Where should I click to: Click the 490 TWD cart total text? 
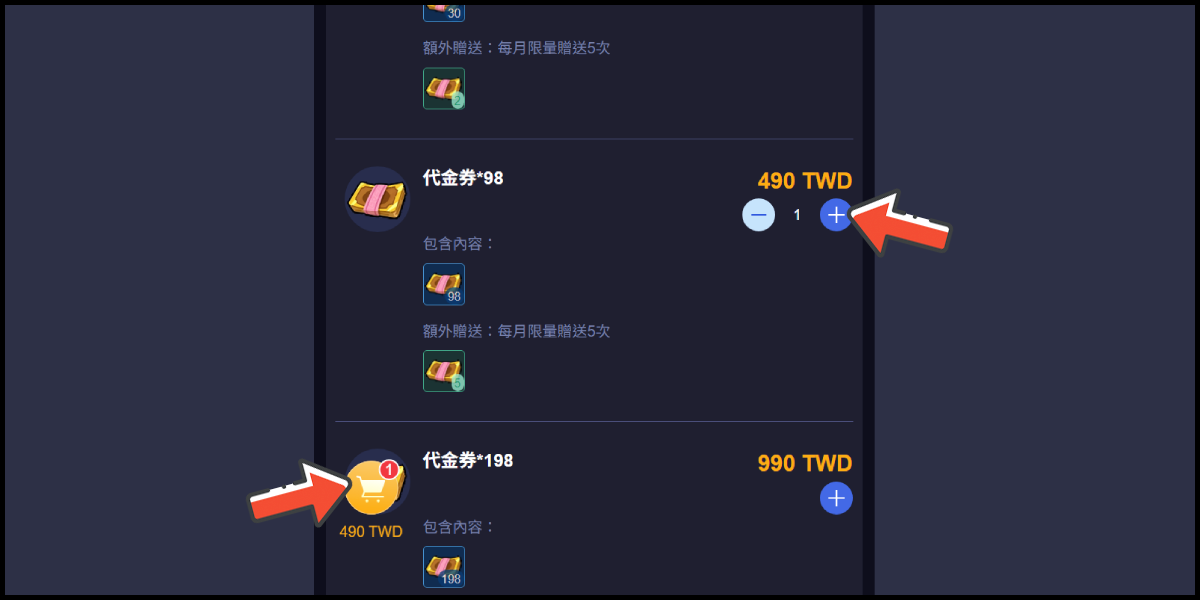click(x=371, y=532)
